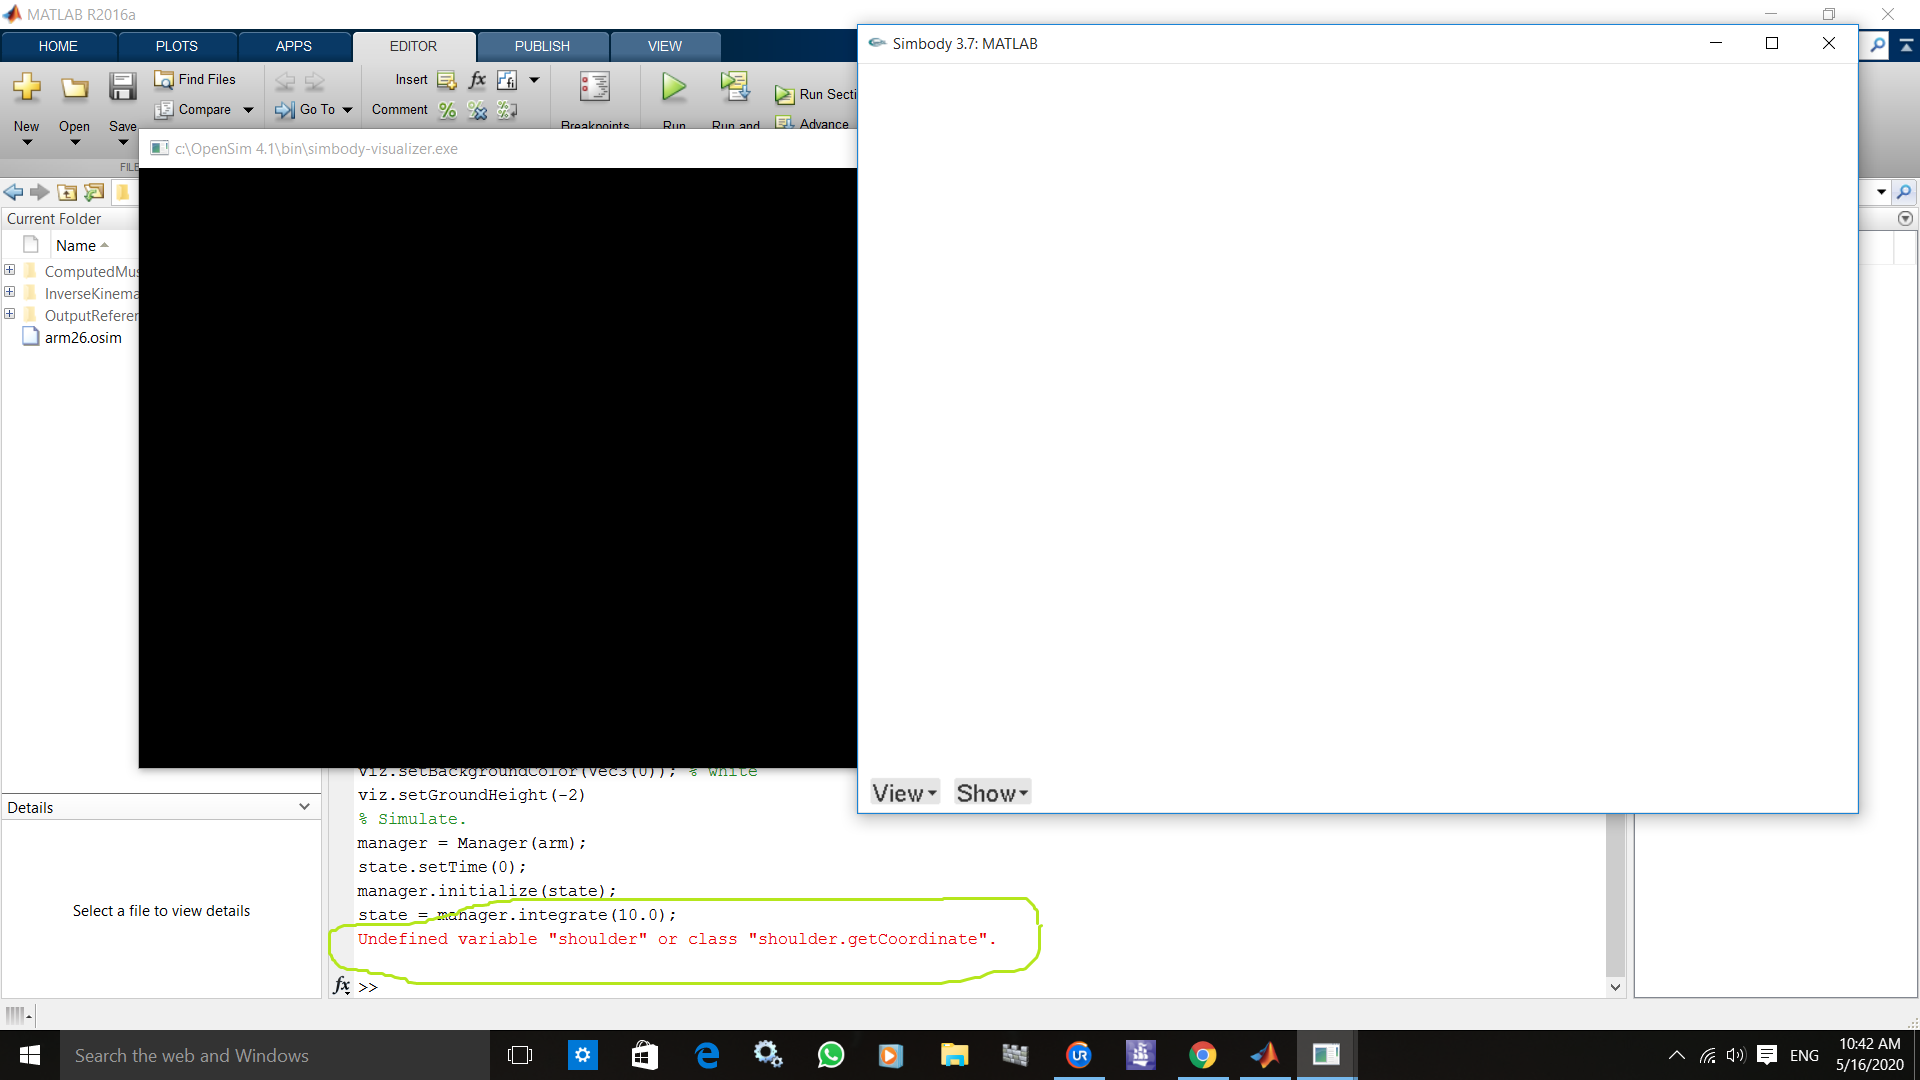The height and width of the screenshot is (1080, 1920).
Task: Open Microsoft Edge from the taskbar
Action: 707,1055
